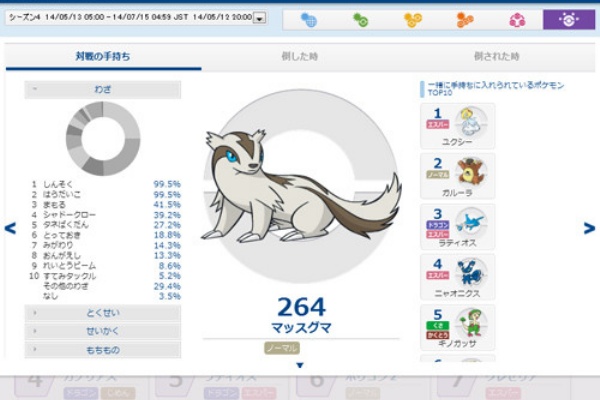Click the ノーマル type badge under マッスグマ
600x400 pixels.
coord(282,348)
